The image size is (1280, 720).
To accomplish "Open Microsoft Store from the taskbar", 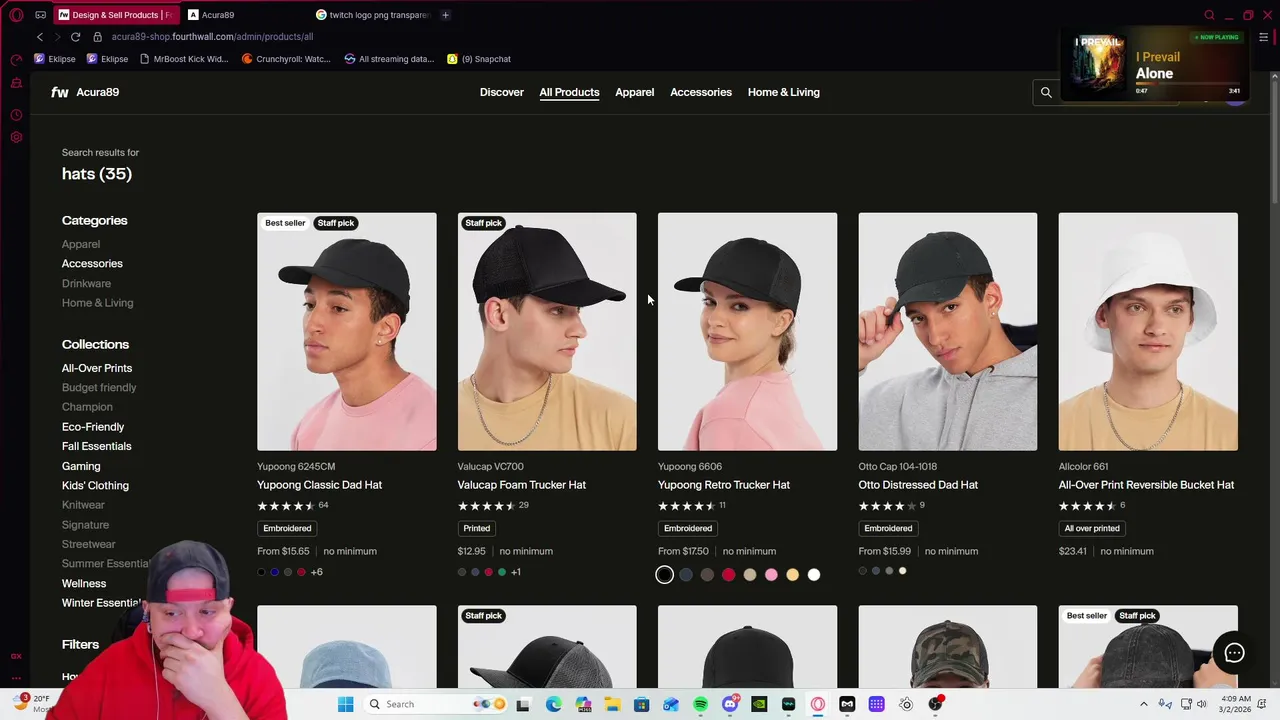I will 641,704.
